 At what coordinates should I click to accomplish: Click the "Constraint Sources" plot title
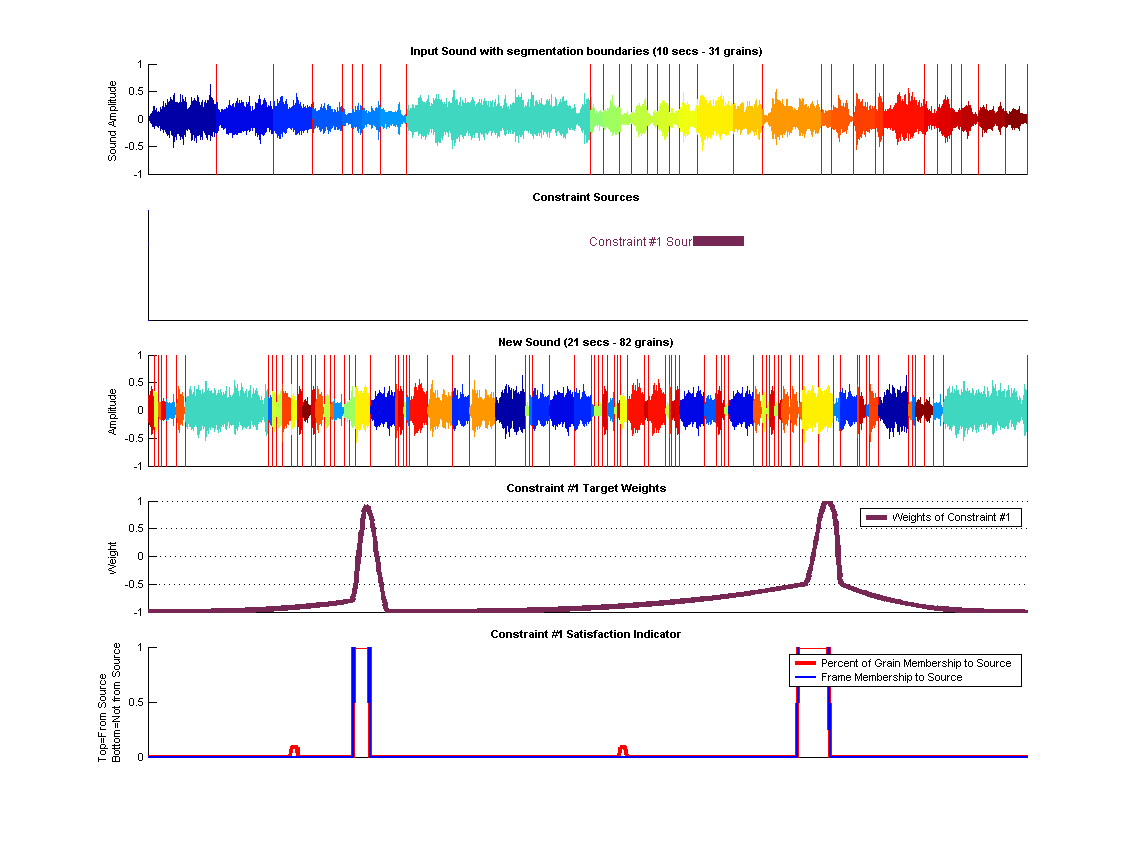point(586,197)
